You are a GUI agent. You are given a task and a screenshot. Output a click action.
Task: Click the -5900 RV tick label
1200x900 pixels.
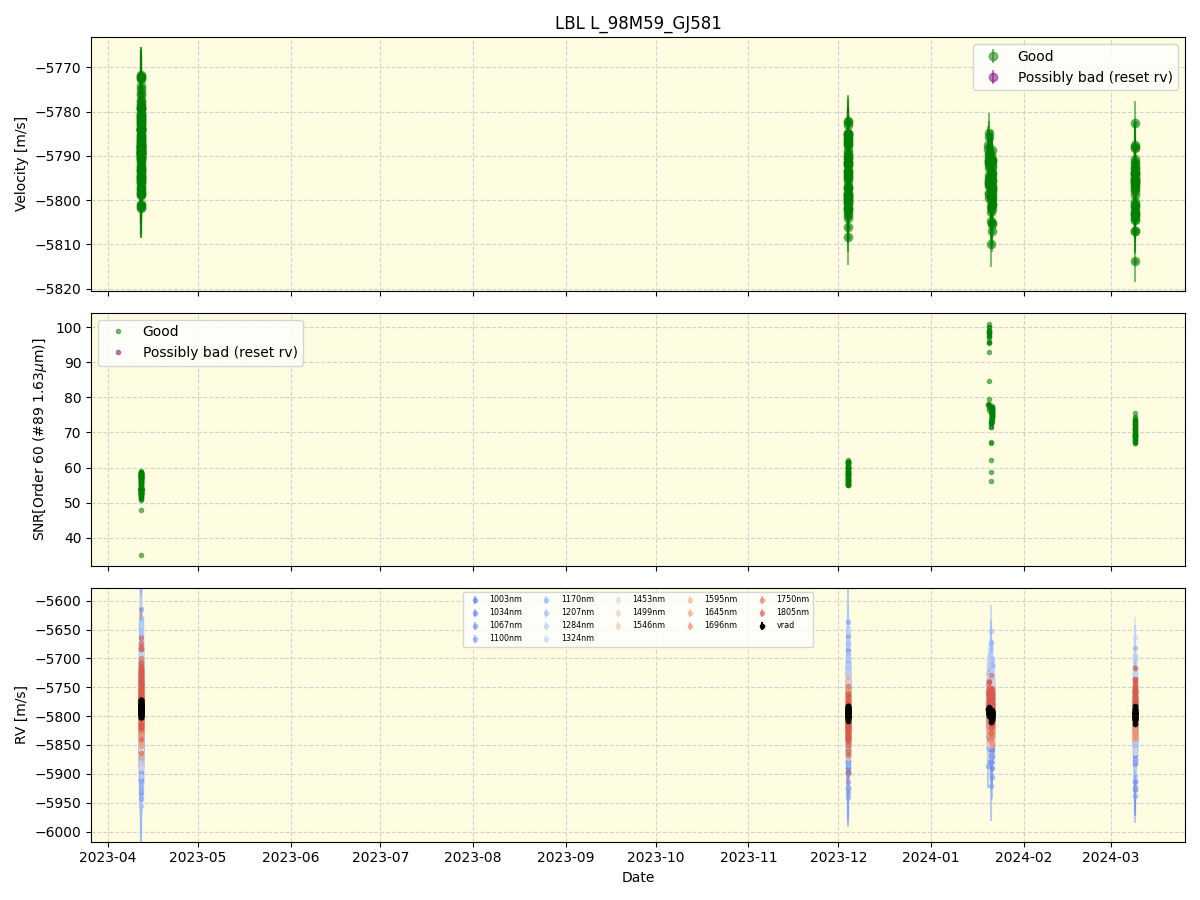[x=61, y=774]
